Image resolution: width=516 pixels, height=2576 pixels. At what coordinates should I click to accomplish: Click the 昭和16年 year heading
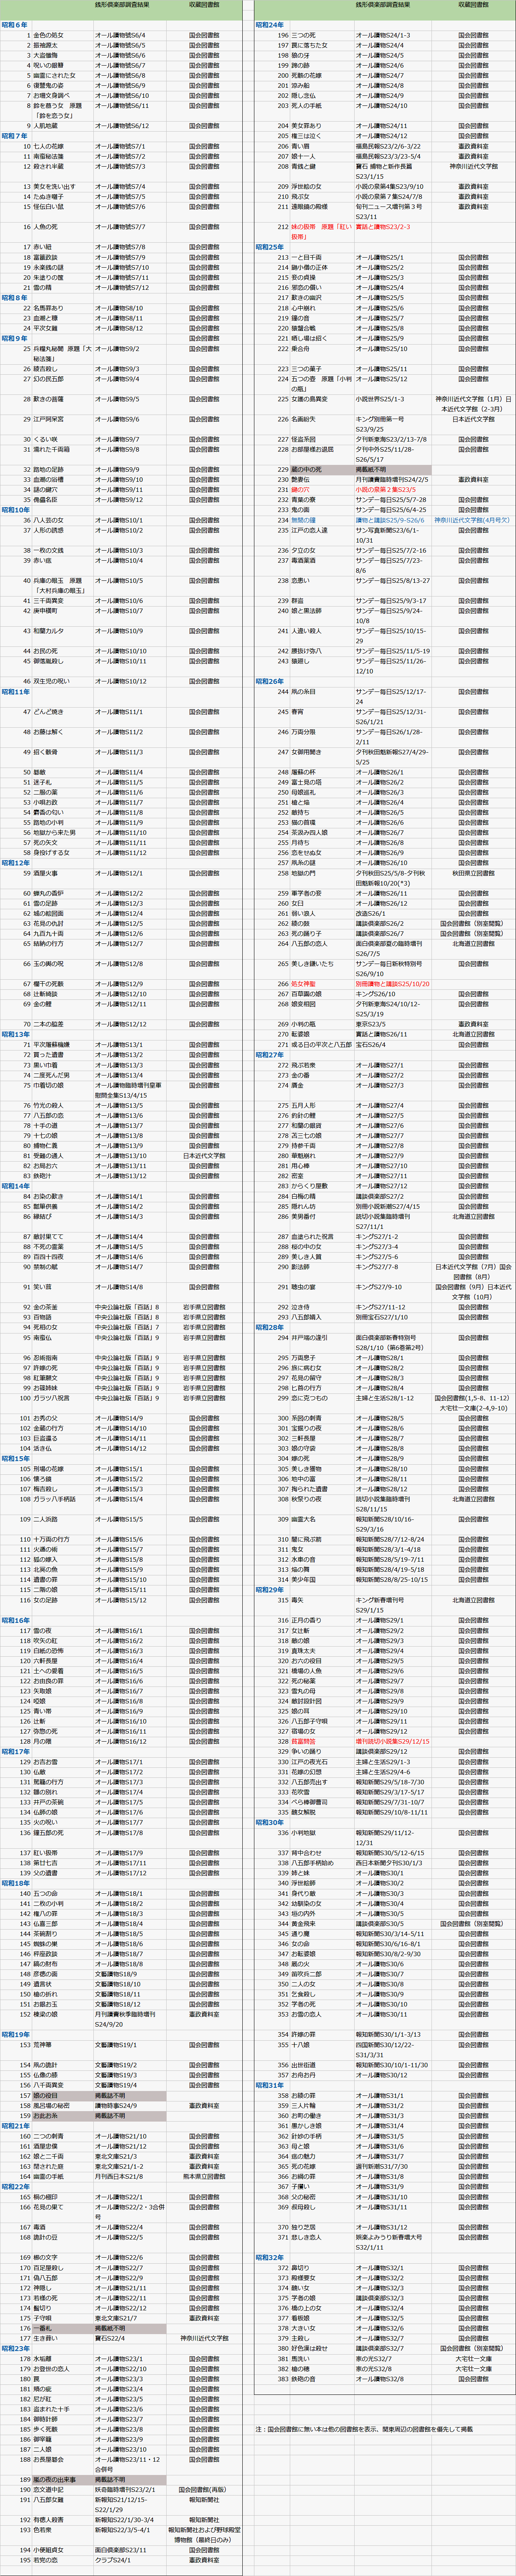[x=16, y=1620]
